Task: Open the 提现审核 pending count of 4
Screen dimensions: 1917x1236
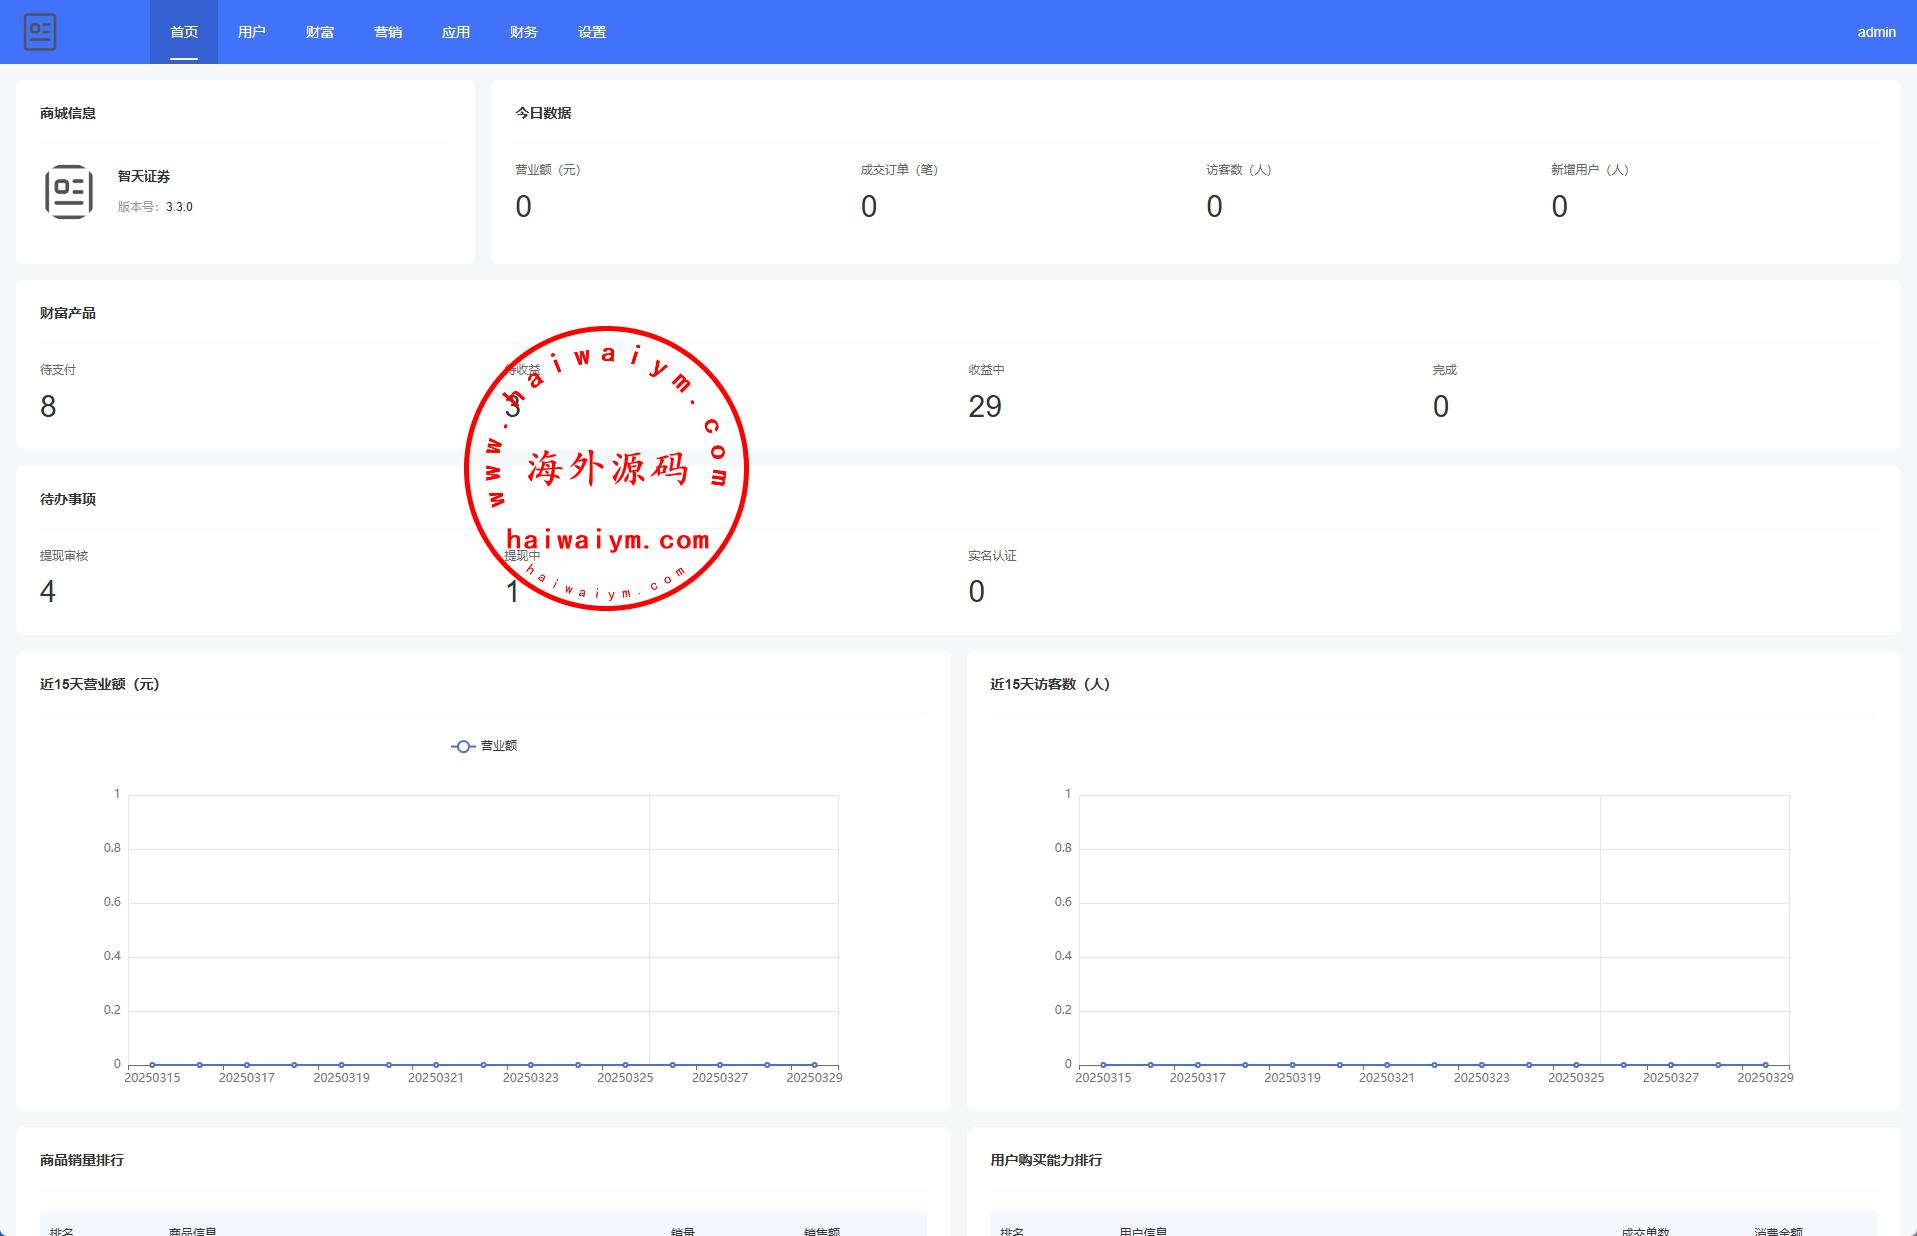Action: click(48, 592)
